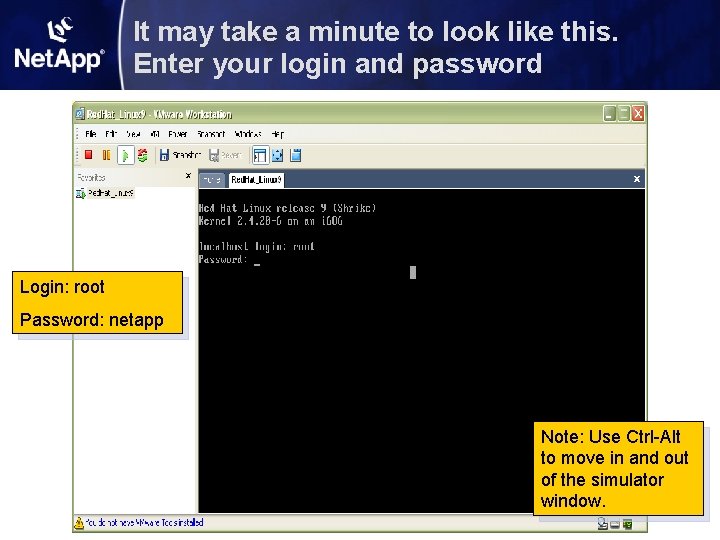The image size is (720, 540).
Task: Take a Snapshot using the toolbar
Action: (x=180, y=155)
